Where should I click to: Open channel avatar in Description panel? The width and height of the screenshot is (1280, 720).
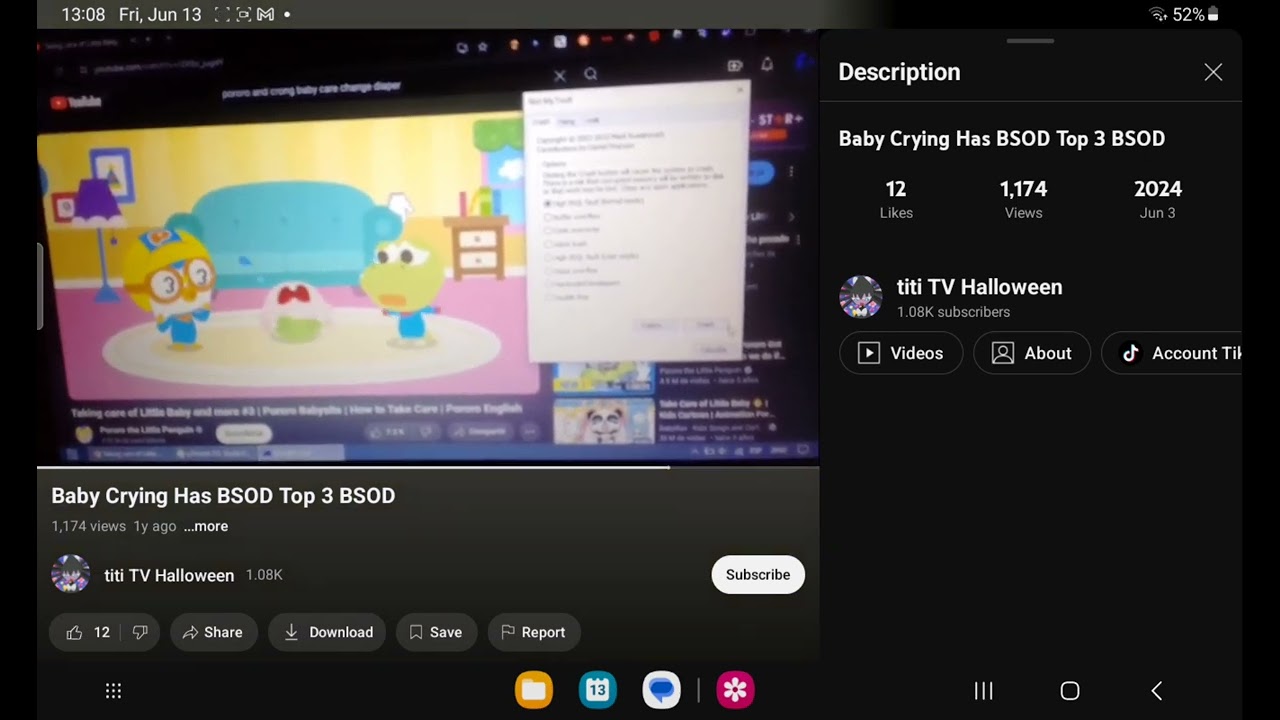860,297
